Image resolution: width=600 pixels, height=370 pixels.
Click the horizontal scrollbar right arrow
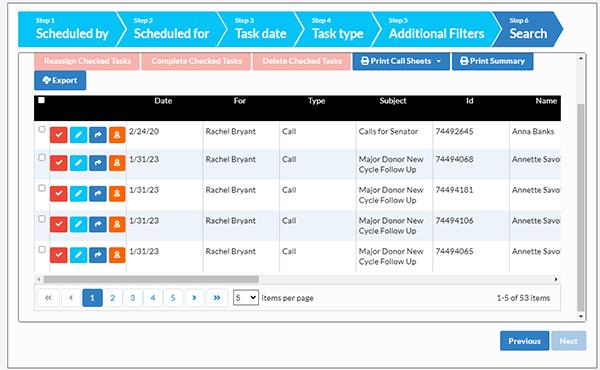(x=556, y=279)
